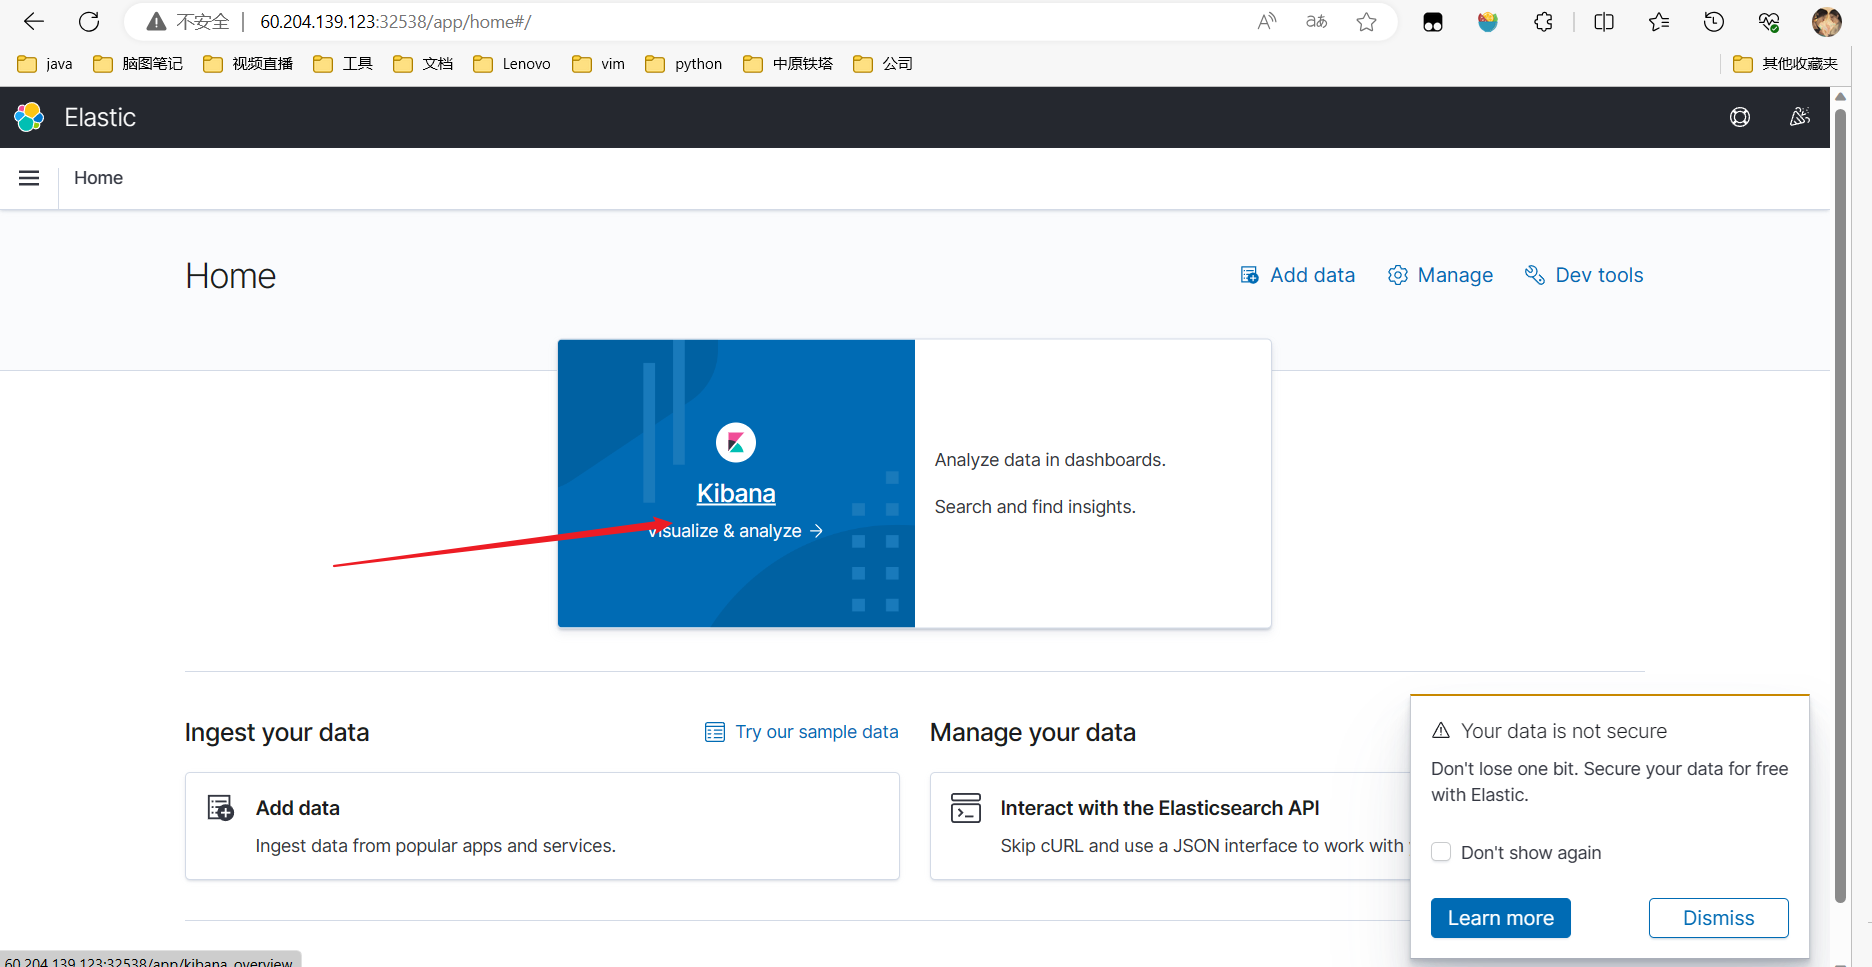Open the Lenovo bookmarks folder
The height and width of the screenshot is (967, 1872).
tap(512, 64)
